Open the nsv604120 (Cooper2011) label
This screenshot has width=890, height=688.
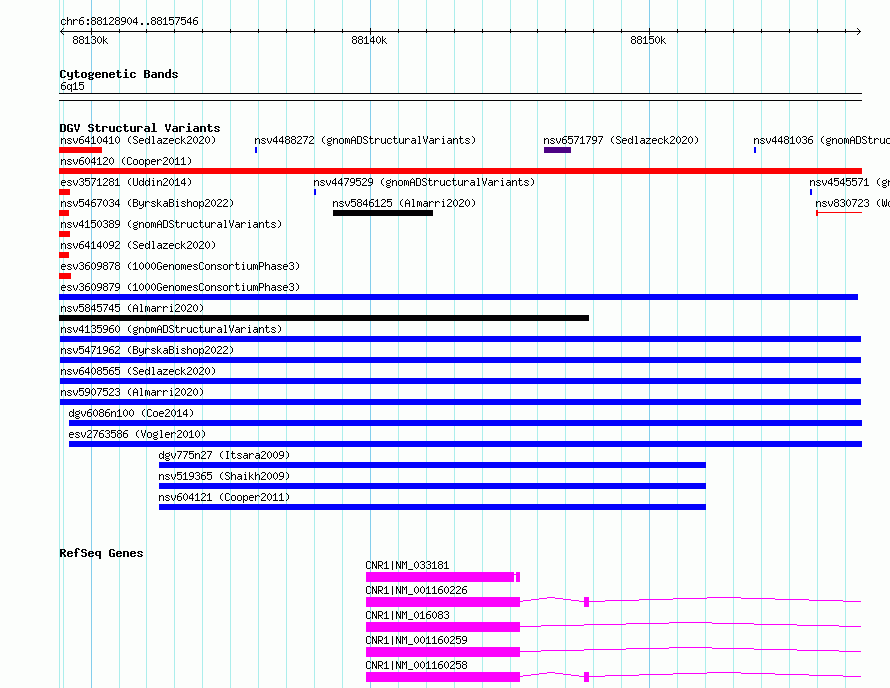coord(126,161)
